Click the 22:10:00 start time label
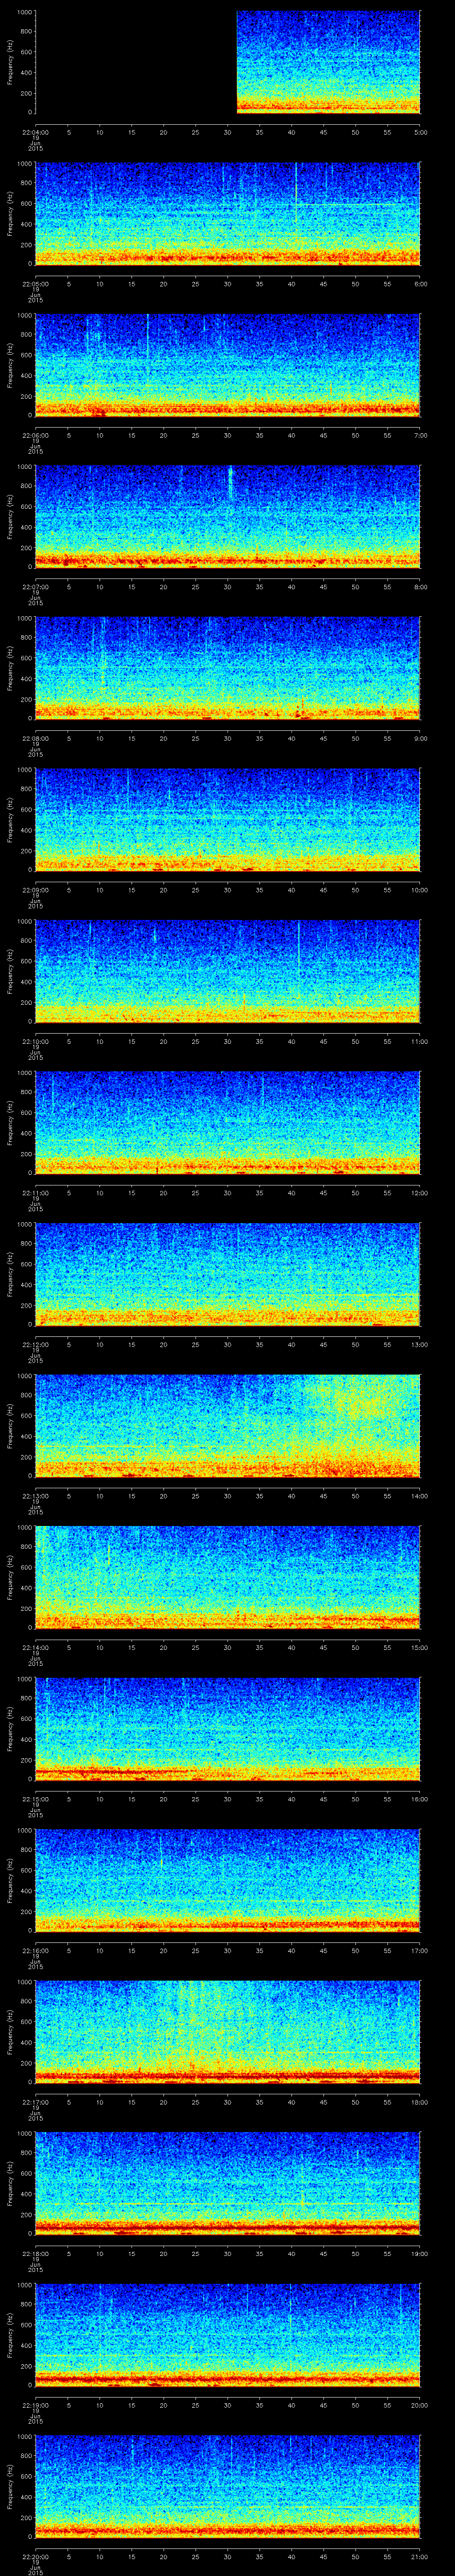This screenshot has width=455, height=2576. coord(35,1041)
